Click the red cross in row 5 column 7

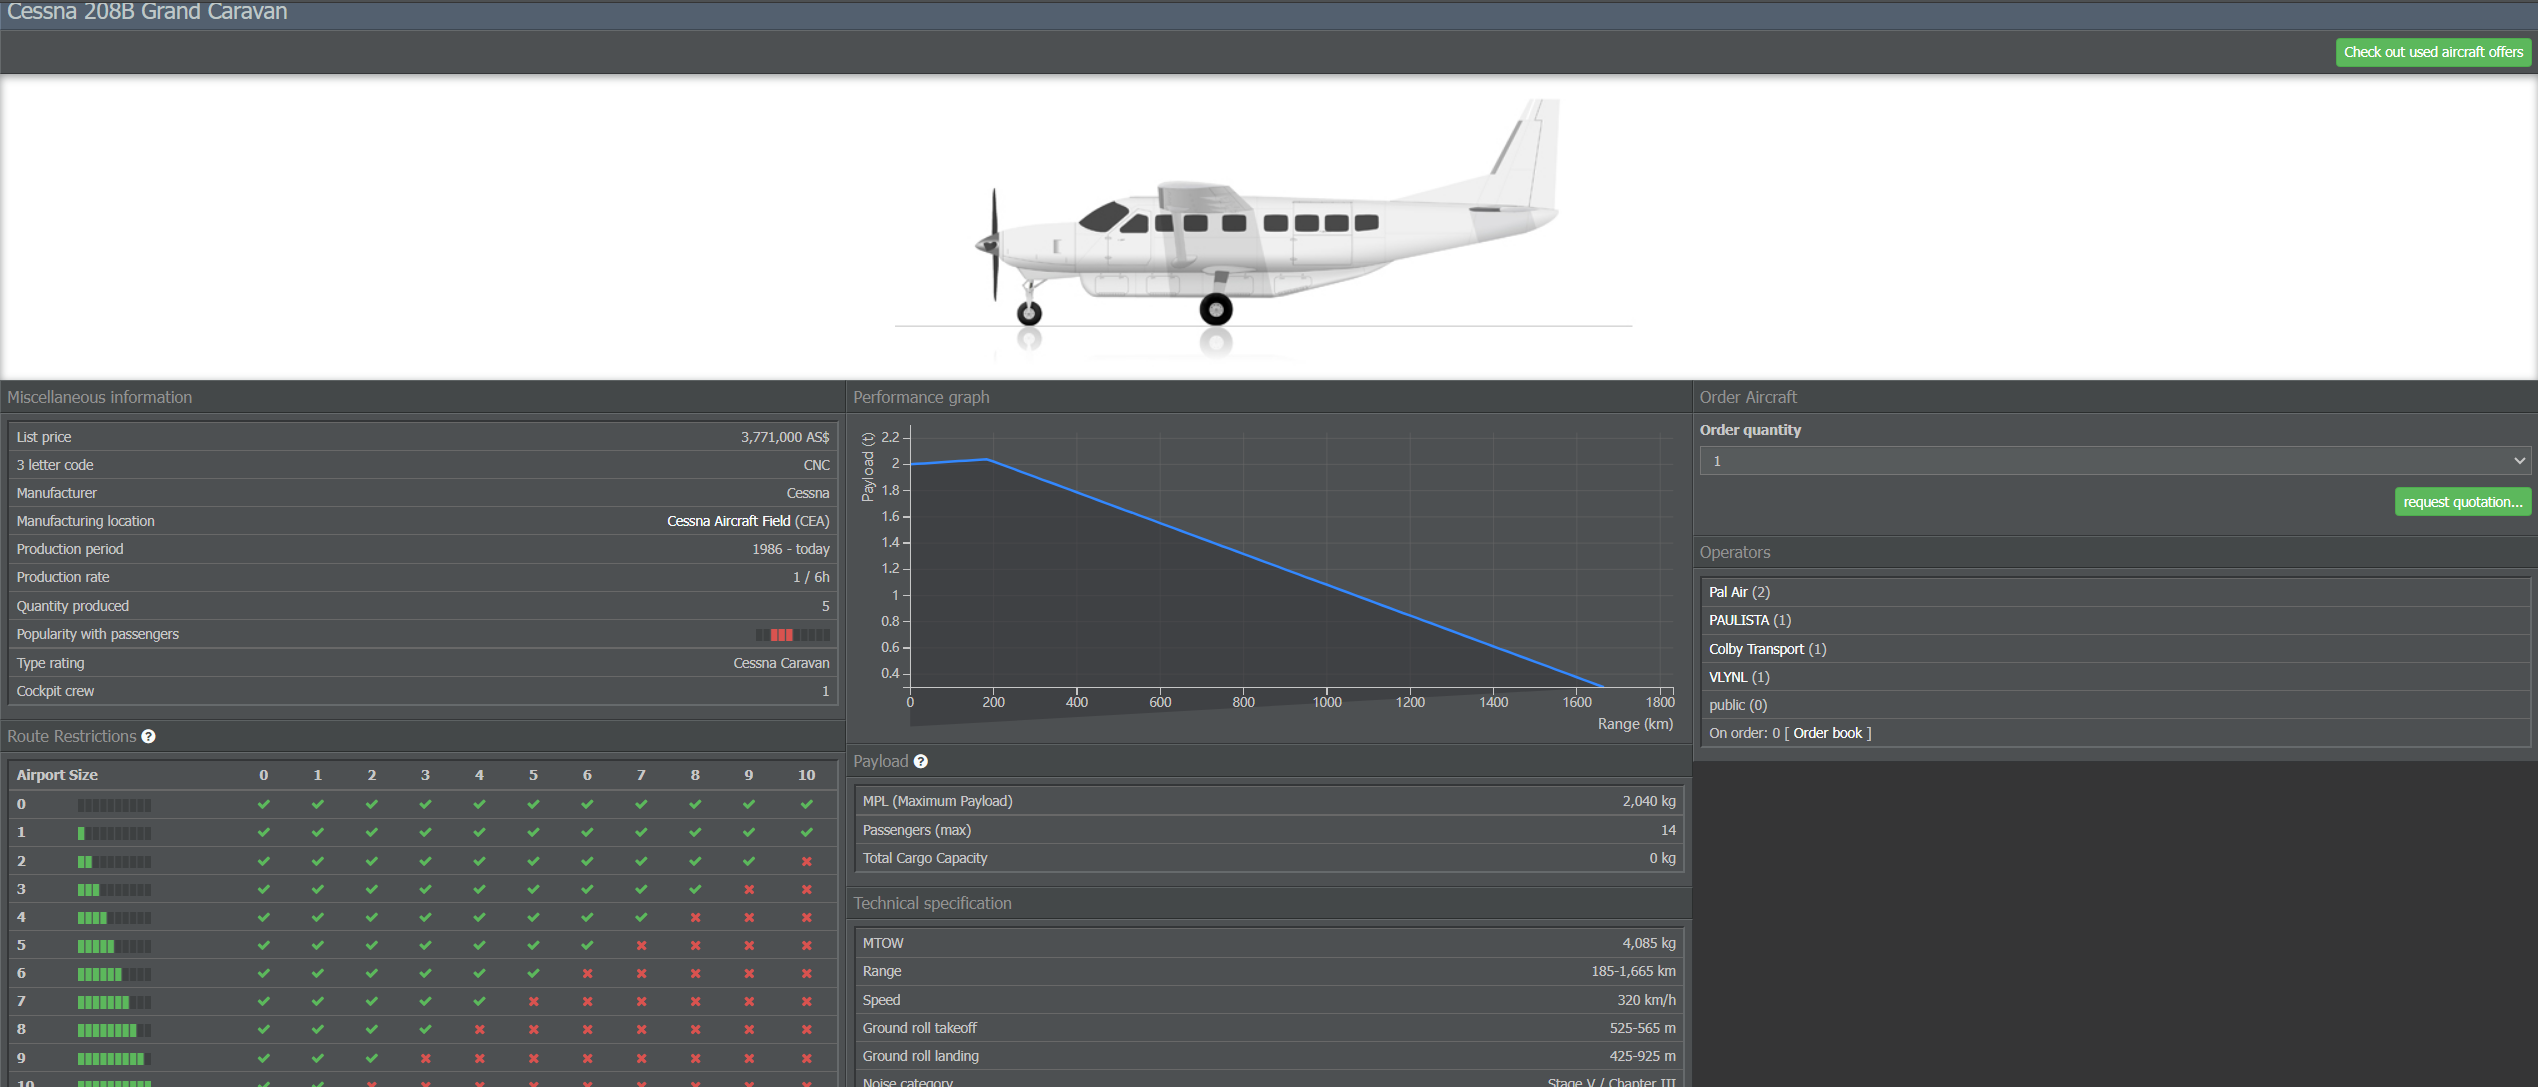(641, 945)
